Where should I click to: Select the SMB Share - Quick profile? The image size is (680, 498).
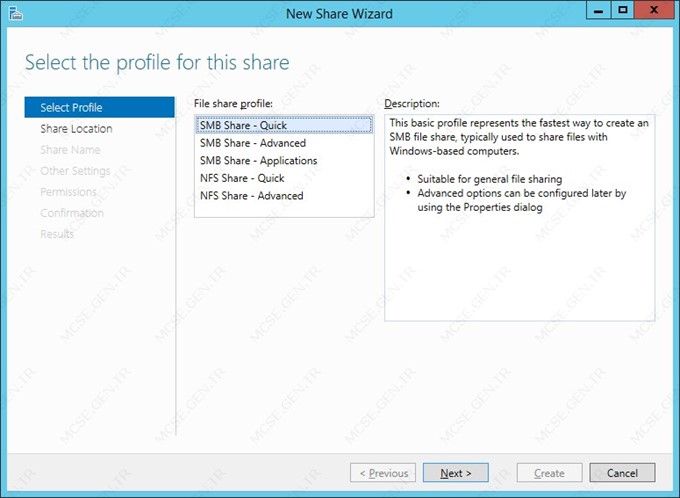284,125
